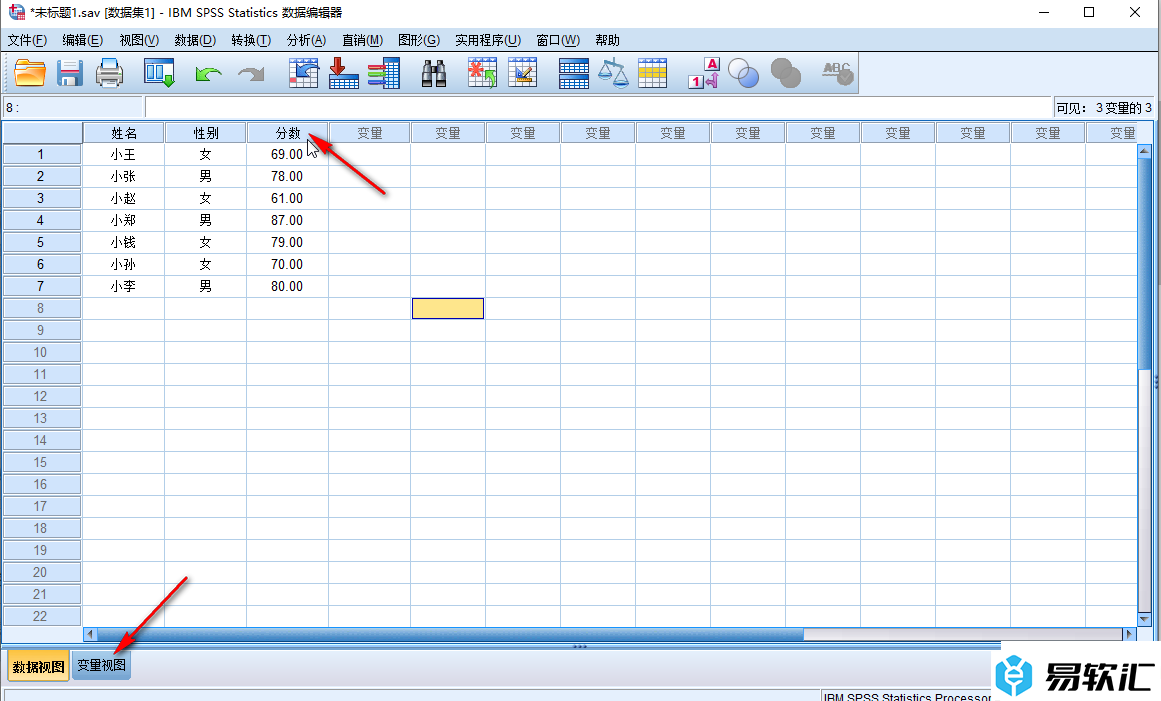Select row header number 1
The height and width of the screenshot is (701, 1161).
[x=41, y=155]
